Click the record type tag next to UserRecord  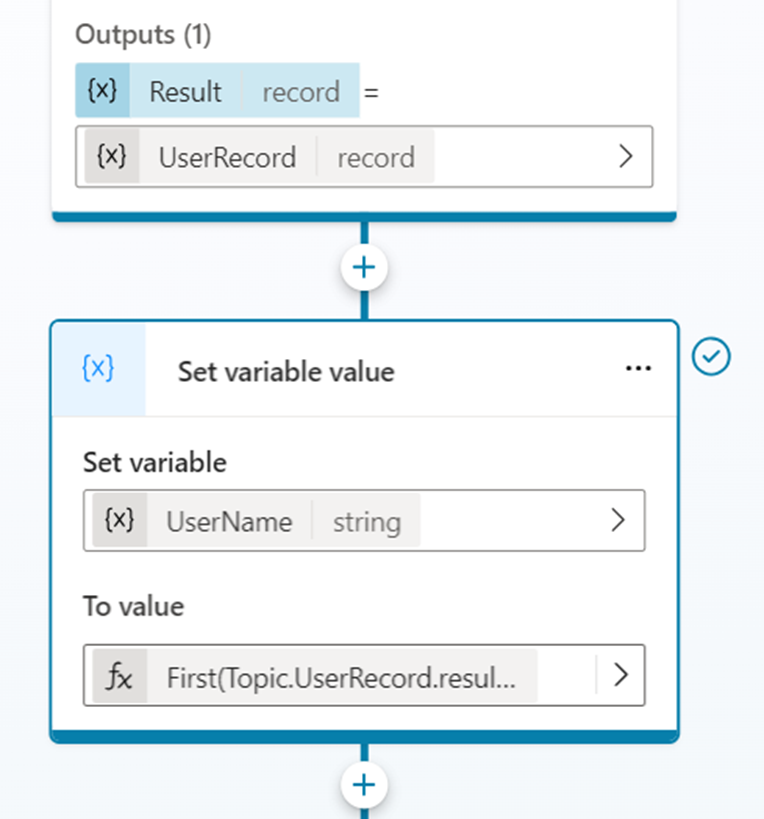[375, 158]
